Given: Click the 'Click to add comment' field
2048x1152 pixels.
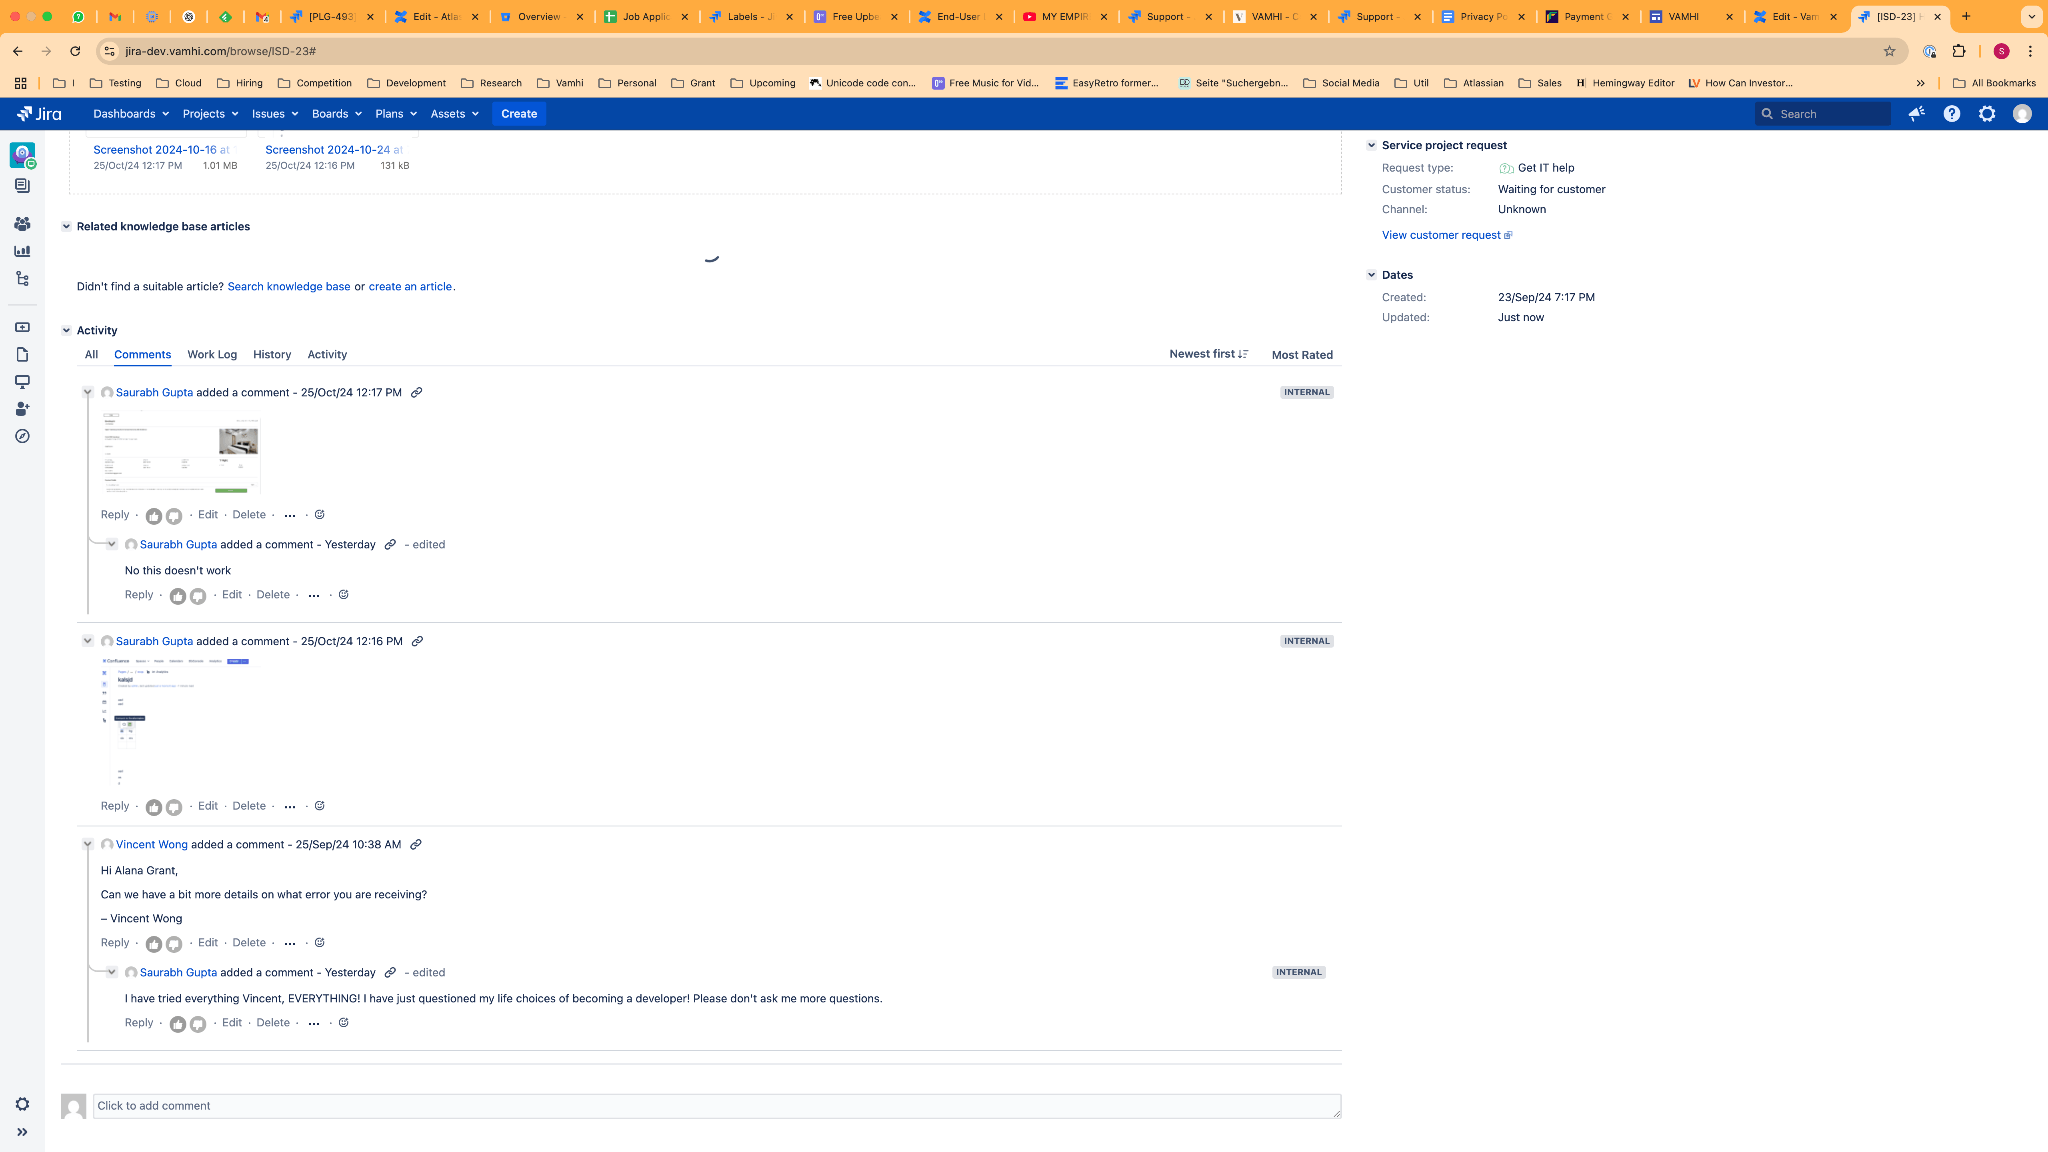Looking at the screenshot, I should 716,1106.
